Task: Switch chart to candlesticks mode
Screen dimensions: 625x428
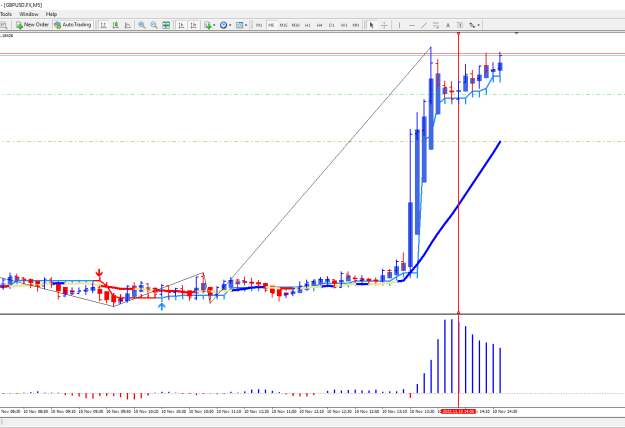Action: (116, 25)
